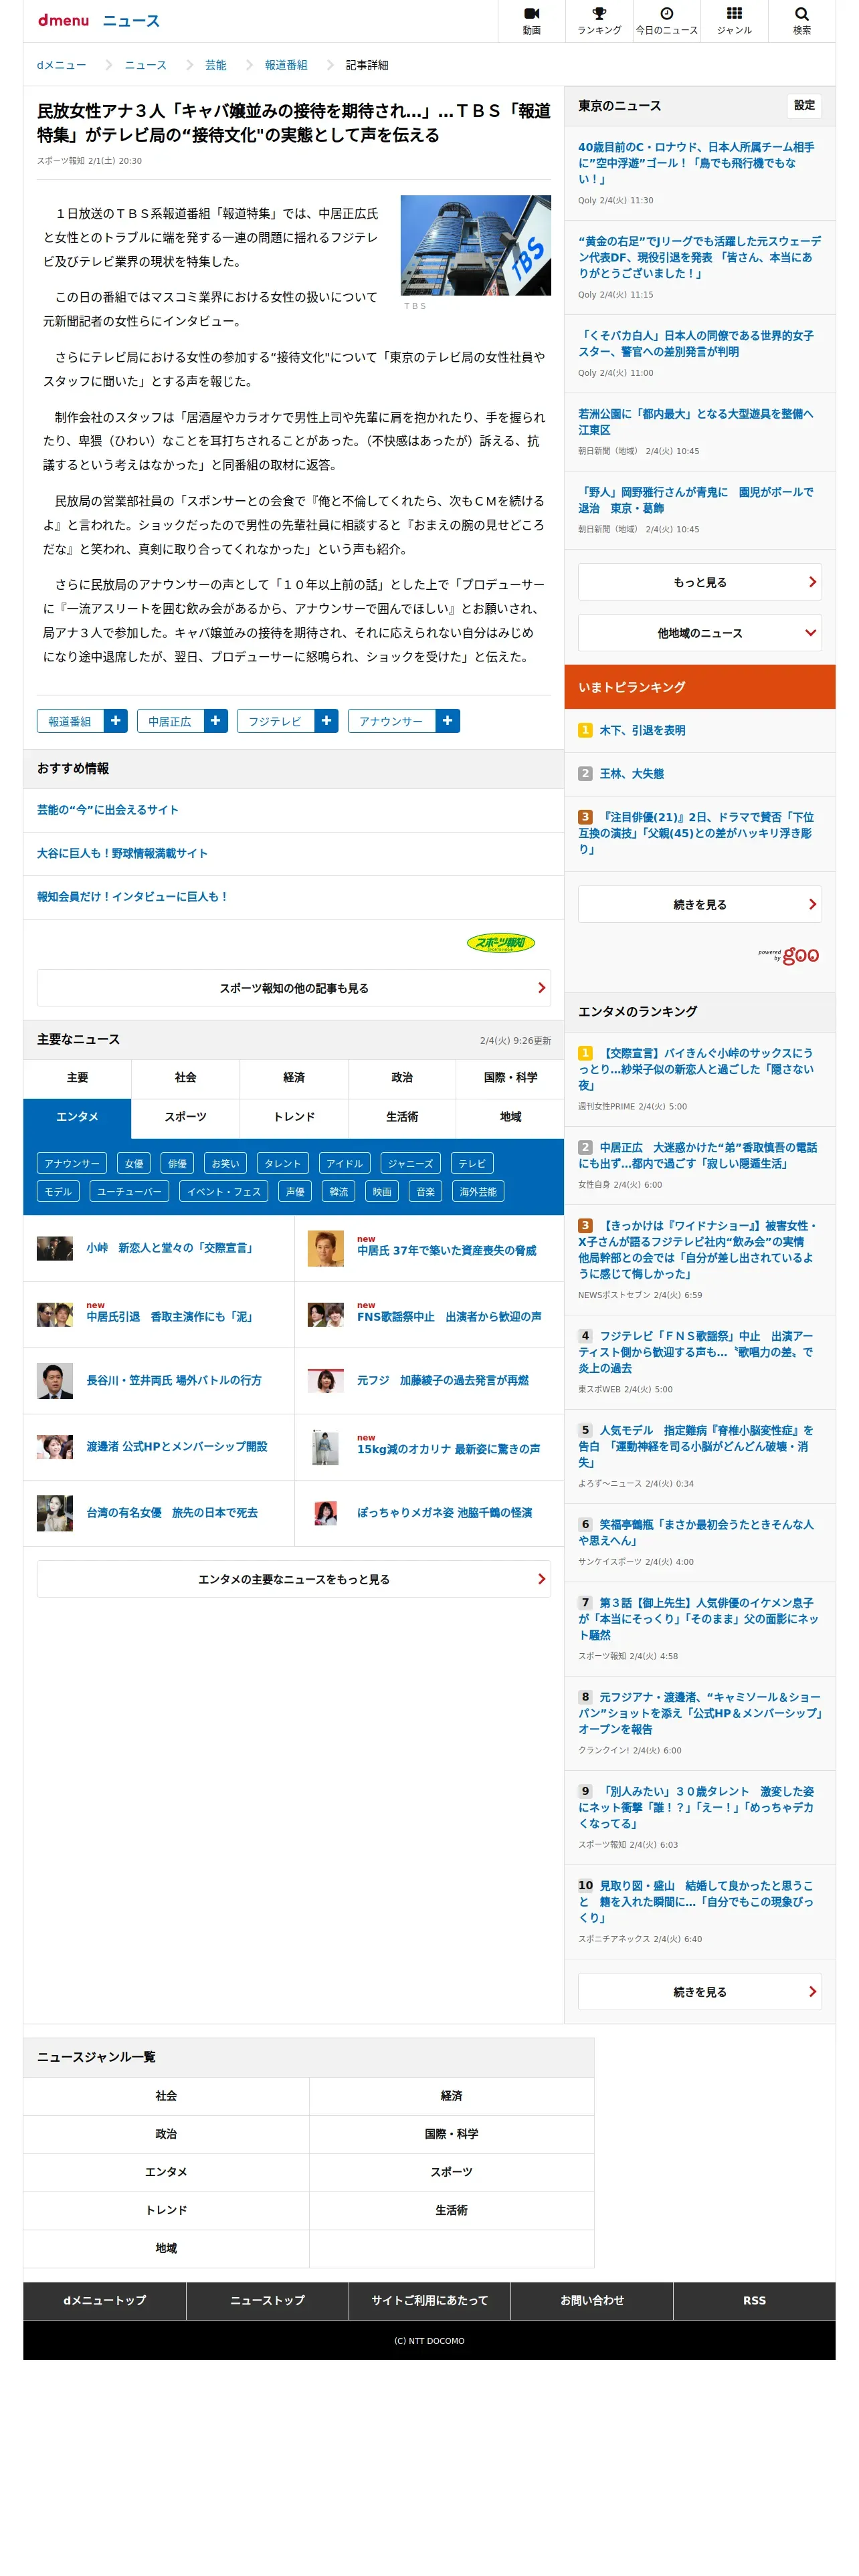Click サイトご利用にあたって footer link
Screen dimensions: 859x2576
[x=429, y=2300]
